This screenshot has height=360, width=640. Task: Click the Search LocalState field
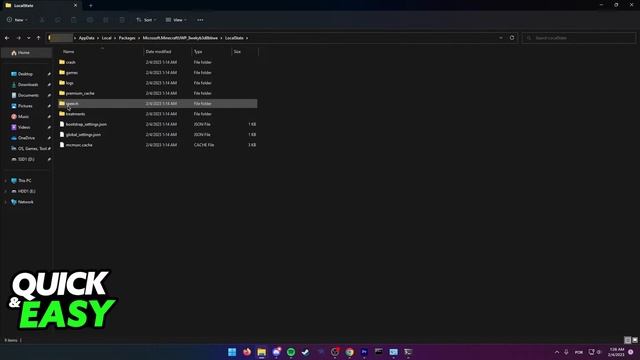[579, 38]
